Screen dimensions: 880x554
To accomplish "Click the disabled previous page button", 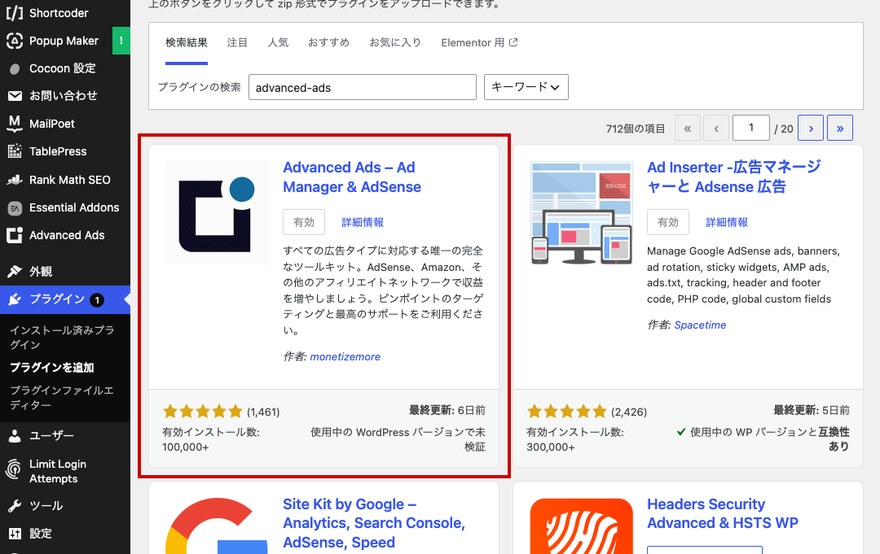I will tap(716, 128).
